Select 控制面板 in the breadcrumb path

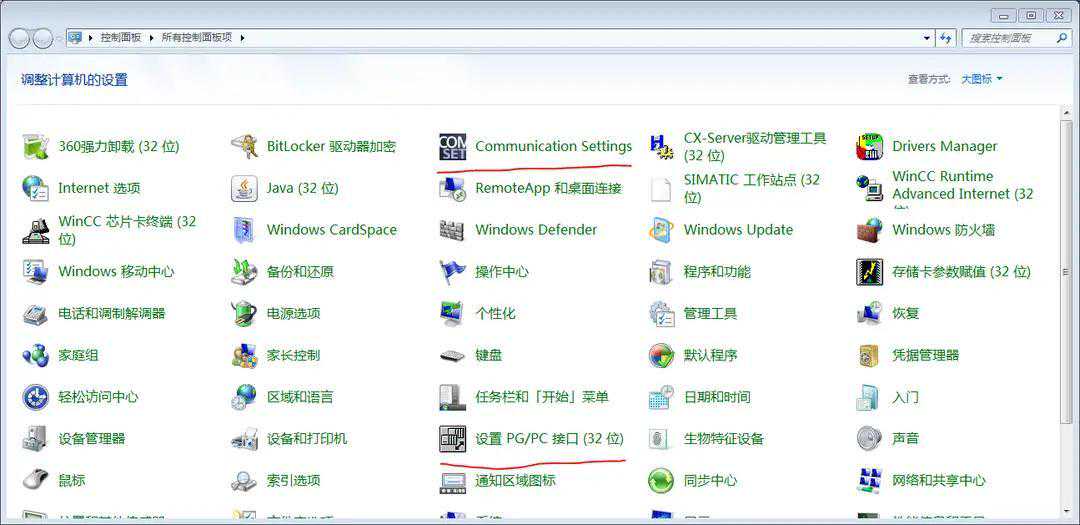(123, 38)
